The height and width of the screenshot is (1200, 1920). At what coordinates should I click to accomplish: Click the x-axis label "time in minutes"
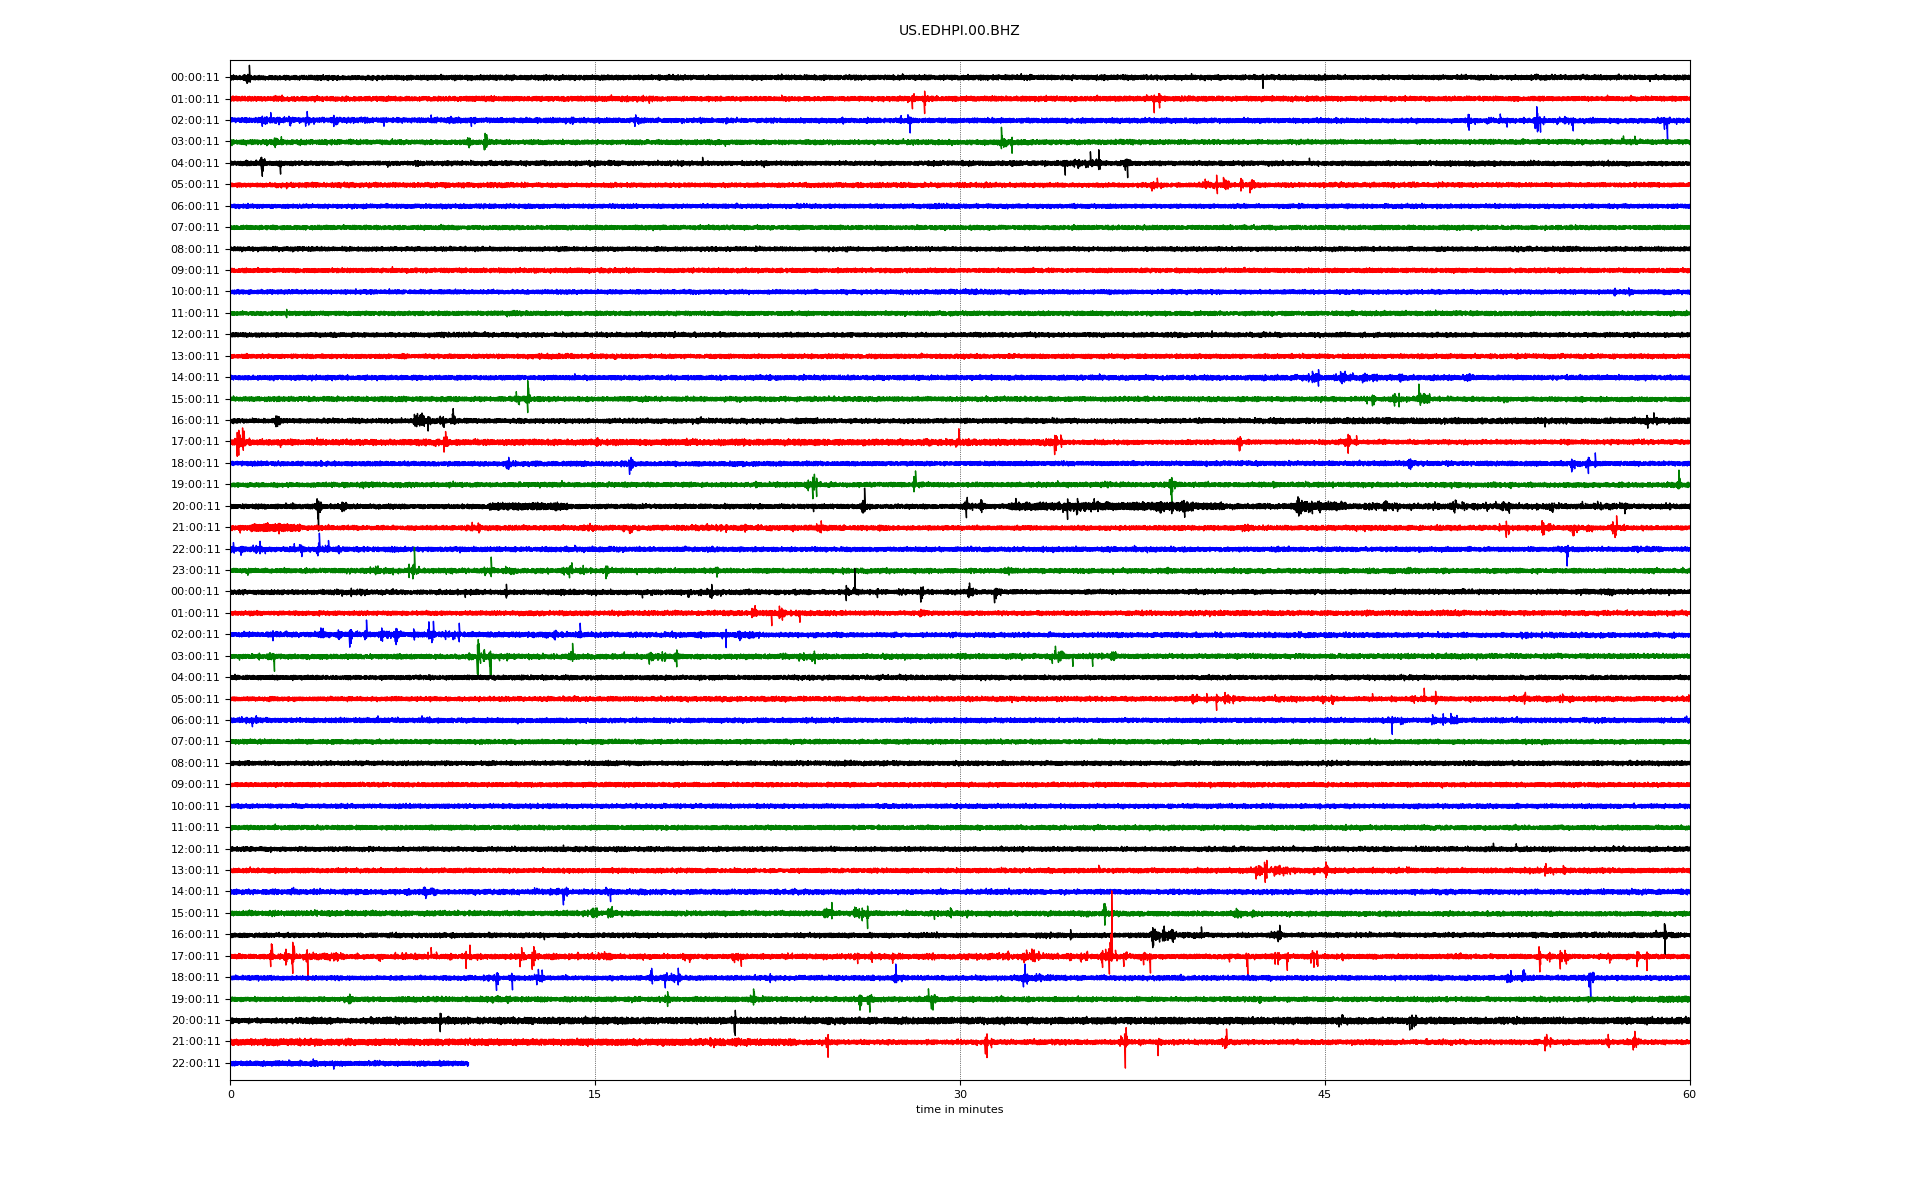coord(959,1110)
